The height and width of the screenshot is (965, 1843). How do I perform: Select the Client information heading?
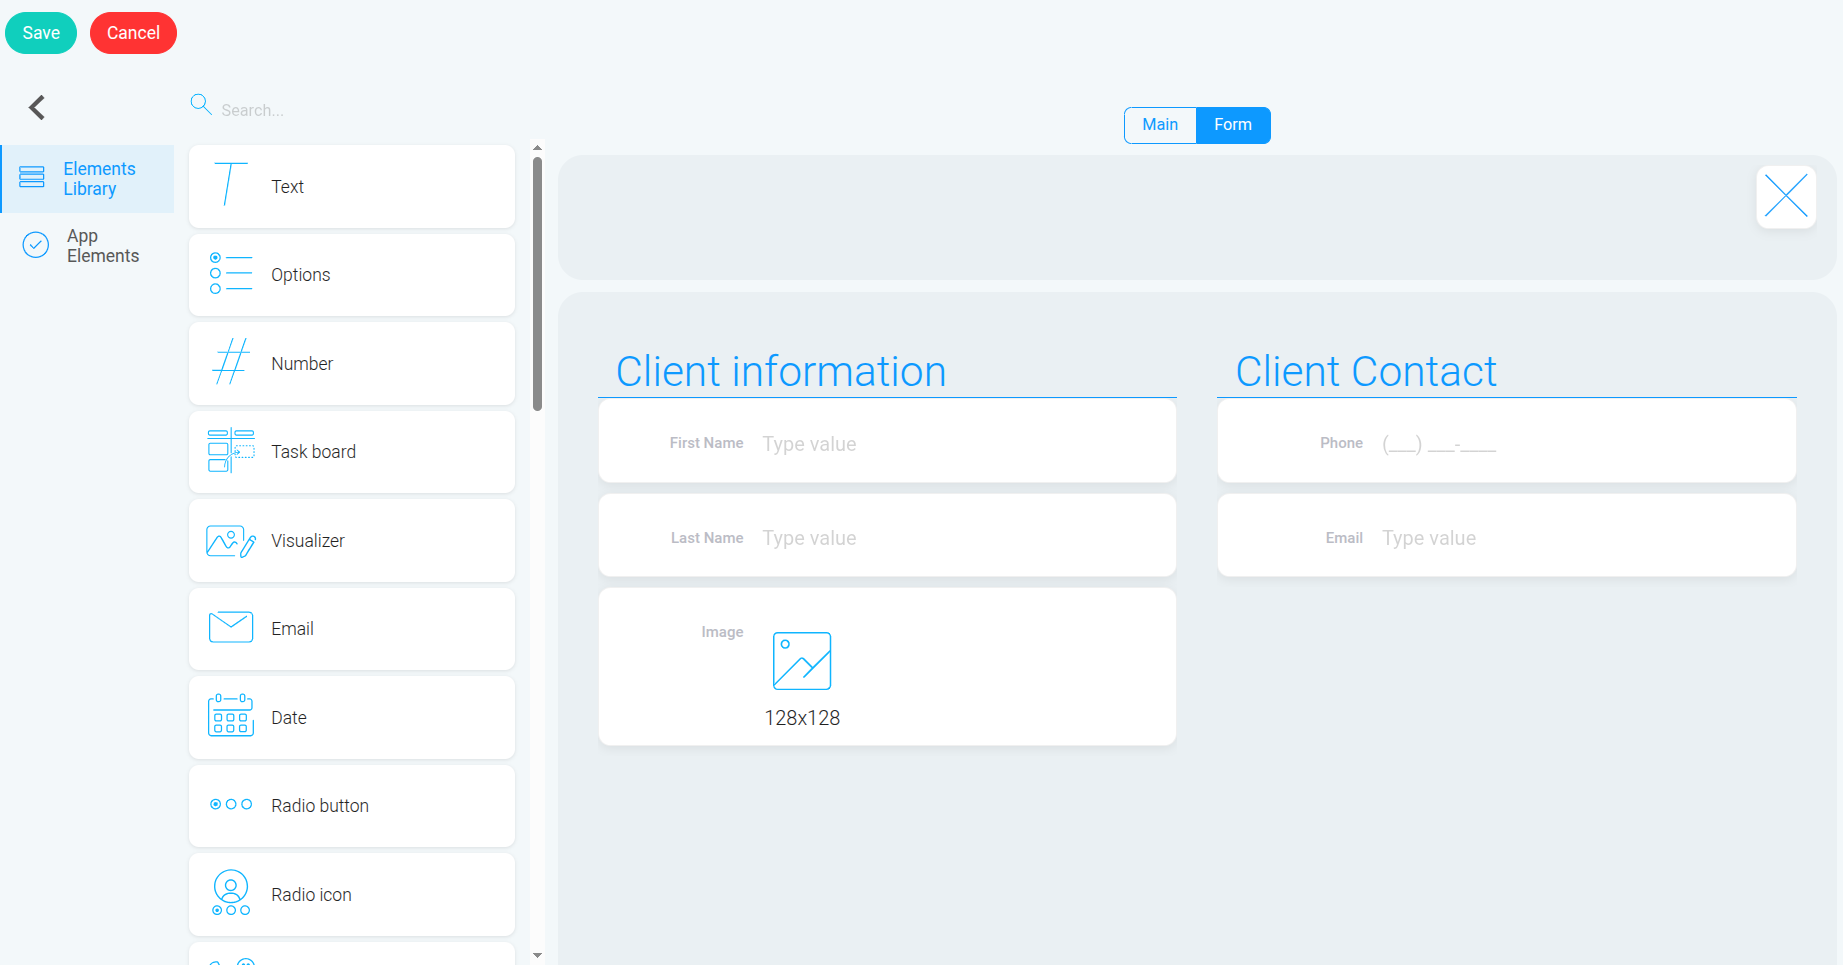point(781,371)
